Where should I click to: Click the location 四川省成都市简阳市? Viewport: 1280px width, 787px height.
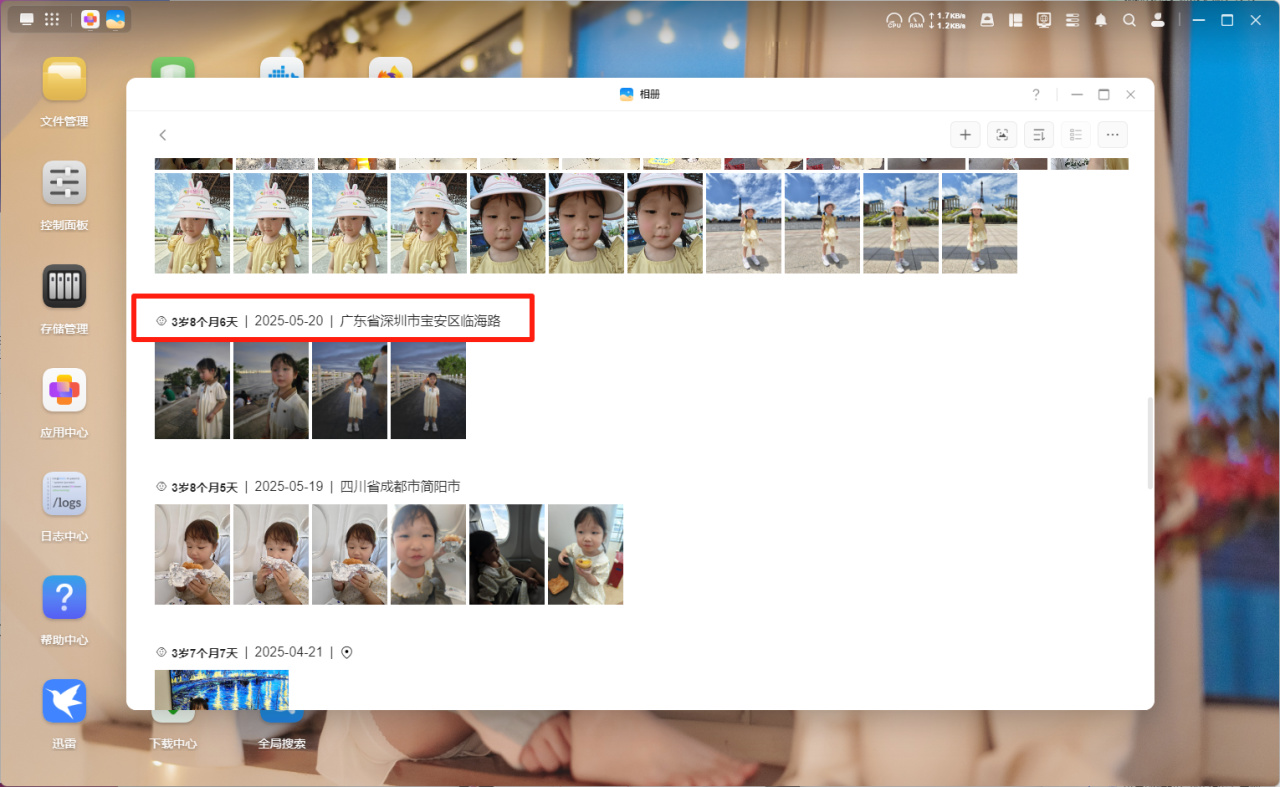[x=400, y=487]
